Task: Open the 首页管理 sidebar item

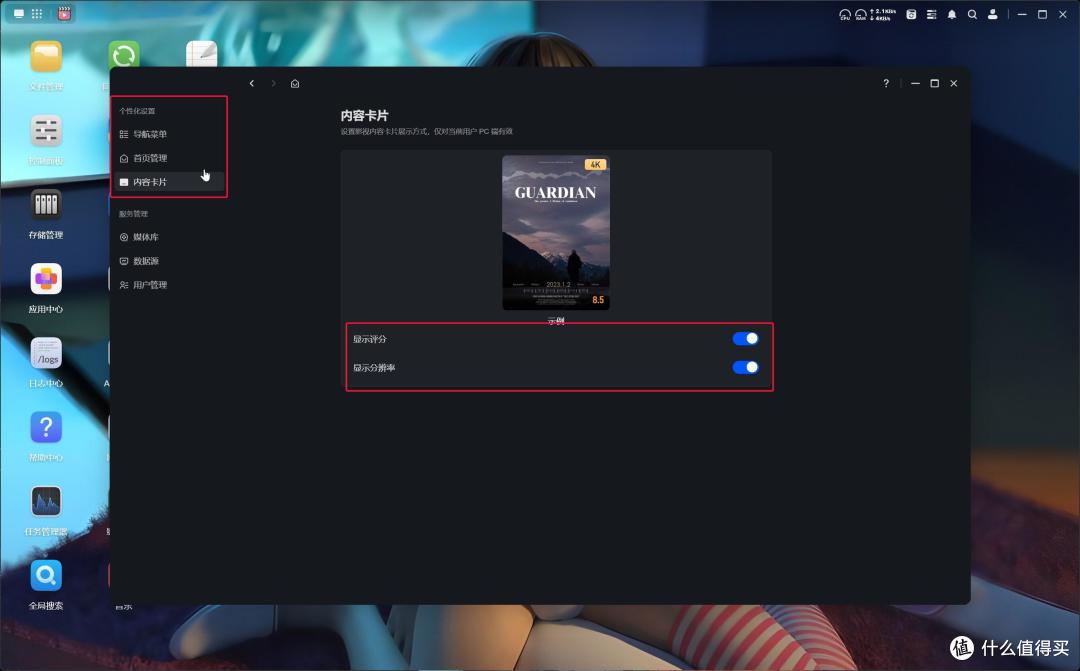Action: click(169, 158)
